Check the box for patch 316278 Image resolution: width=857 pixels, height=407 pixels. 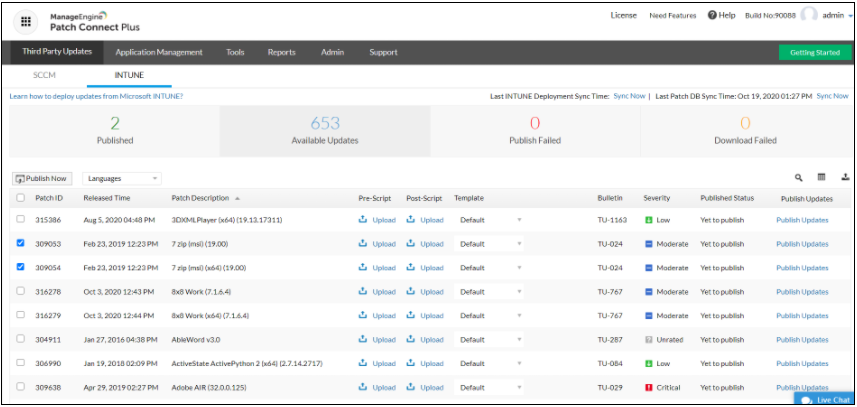click(20, 291)
